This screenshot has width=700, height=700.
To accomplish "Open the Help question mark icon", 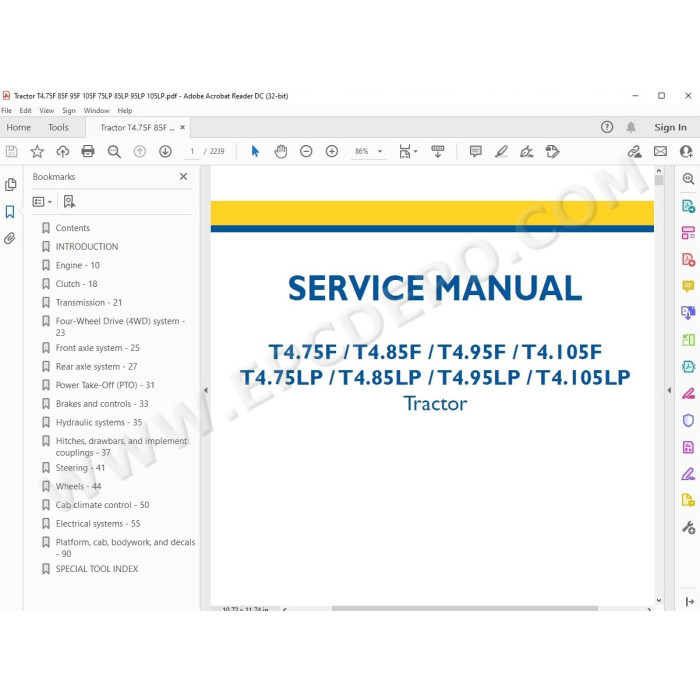I will (607, 127).
